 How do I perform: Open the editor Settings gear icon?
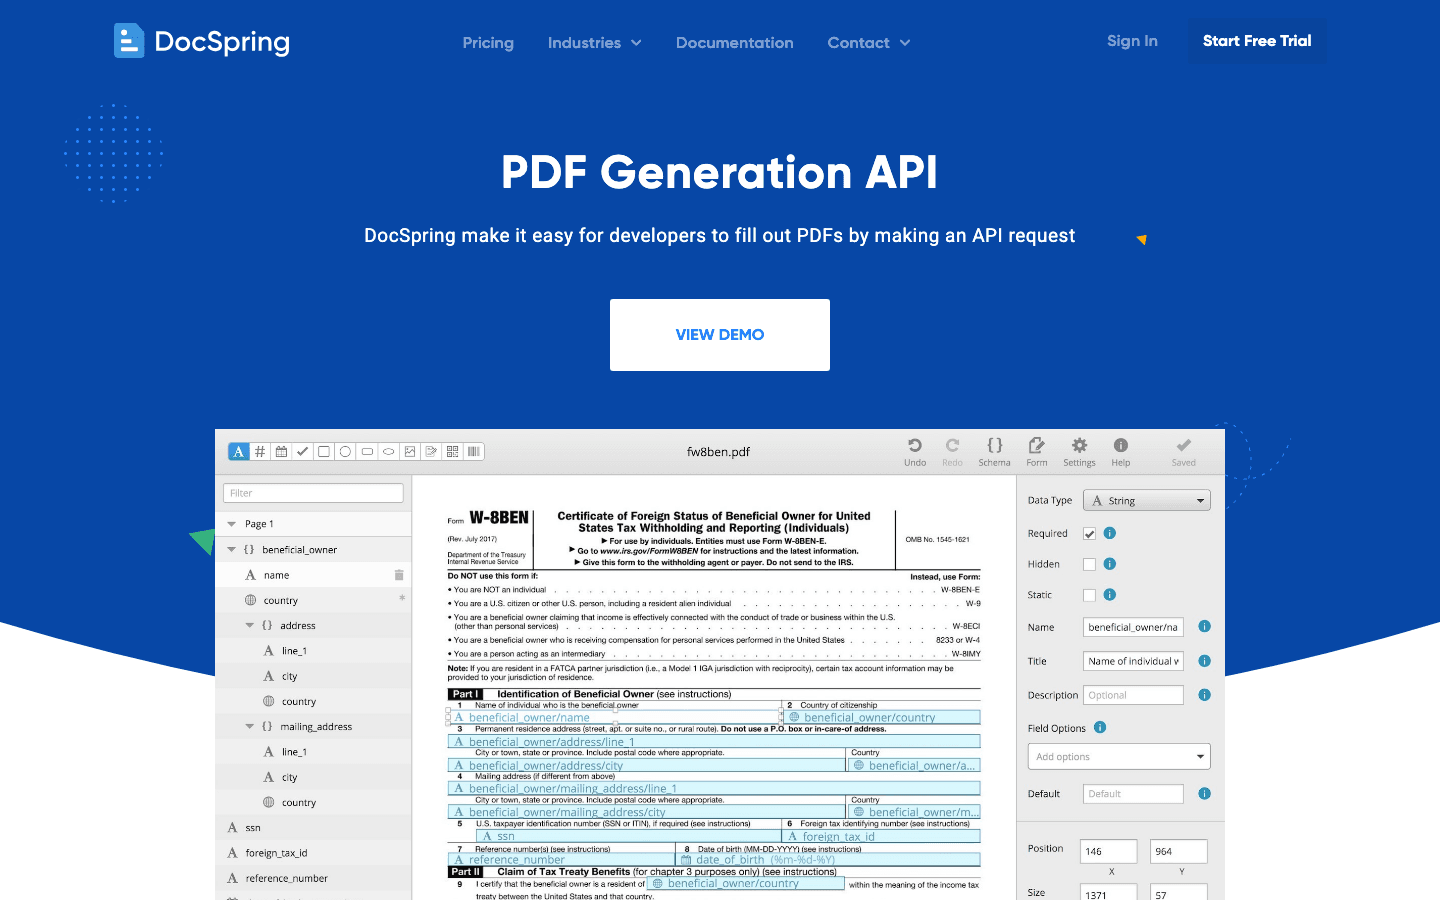coord(1079,446)
